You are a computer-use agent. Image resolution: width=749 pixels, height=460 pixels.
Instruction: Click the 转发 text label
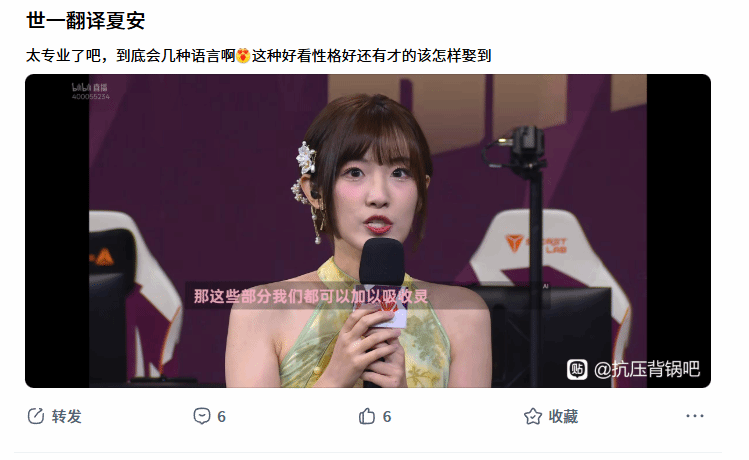[67, 417]
